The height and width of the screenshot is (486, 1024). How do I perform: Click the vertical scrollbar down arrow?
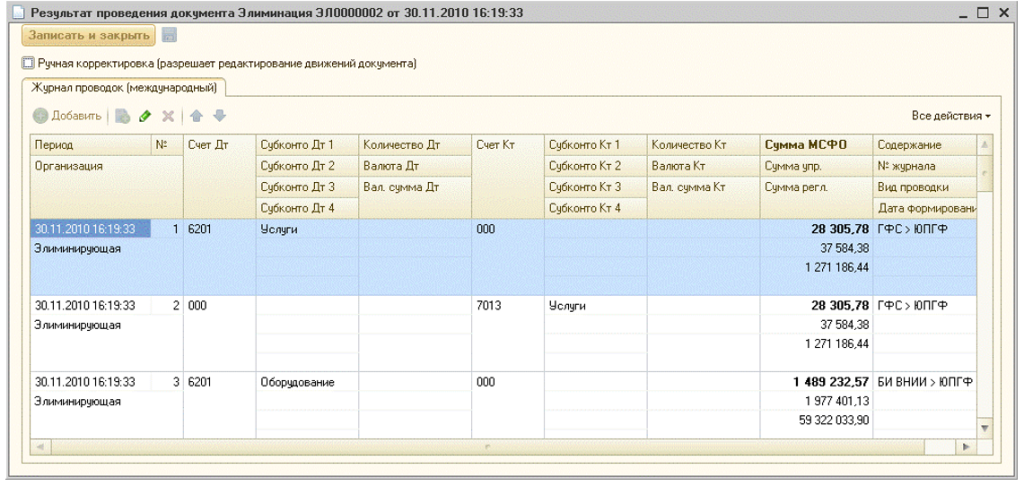tap(984, 428)
